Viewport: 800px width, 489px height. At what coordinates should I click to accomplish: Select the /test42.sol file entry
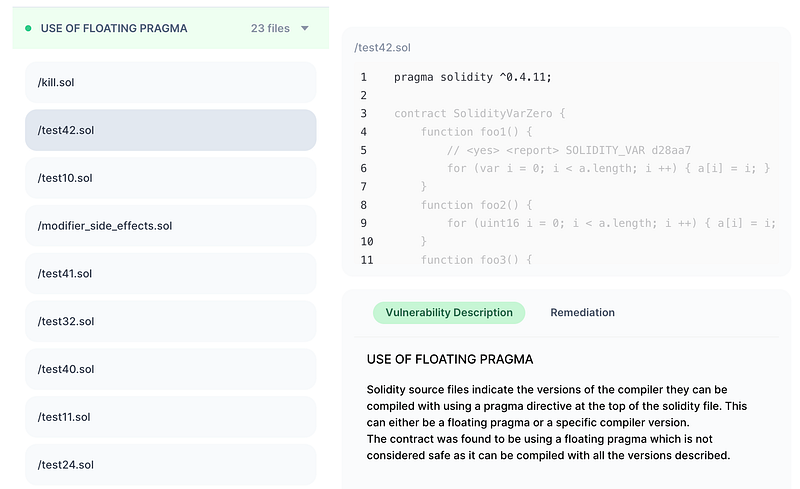[x=170, y=130]
